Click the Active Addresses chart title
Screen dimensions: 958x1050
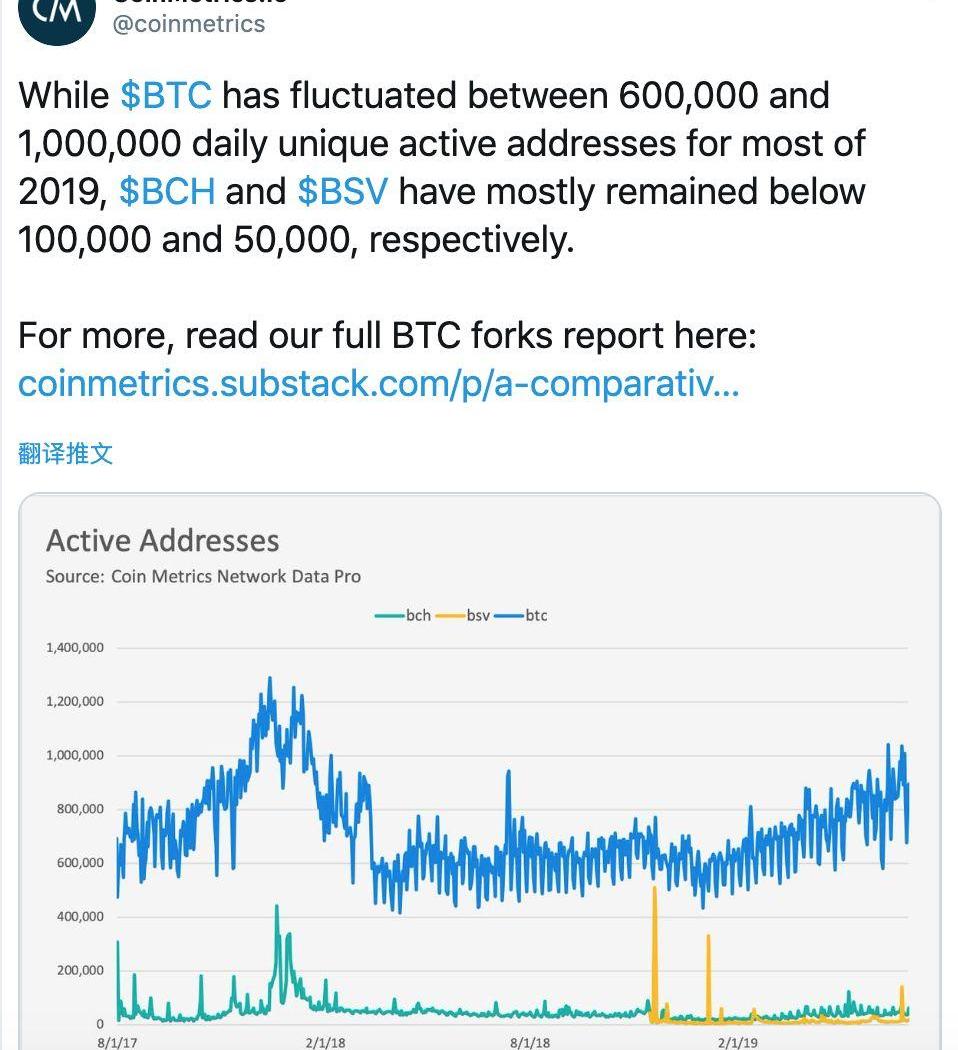point(163,541)
